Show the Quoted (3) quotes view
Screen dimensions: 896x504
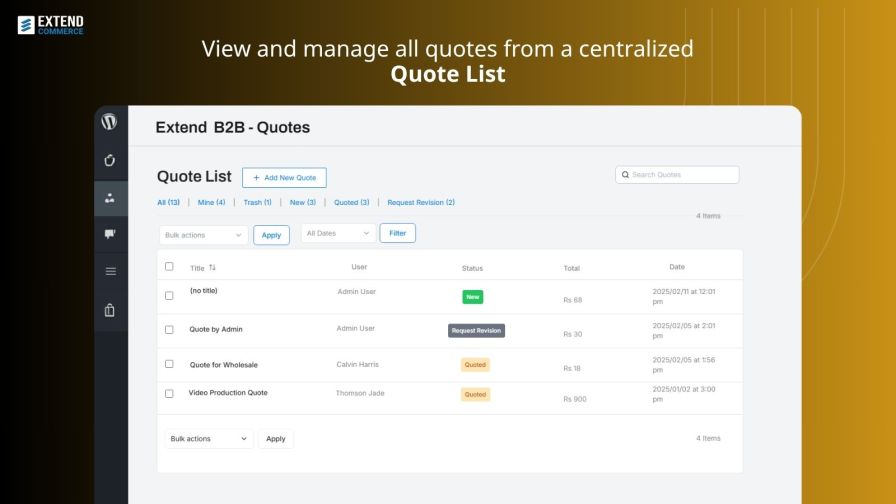click(x=351, y=202)
